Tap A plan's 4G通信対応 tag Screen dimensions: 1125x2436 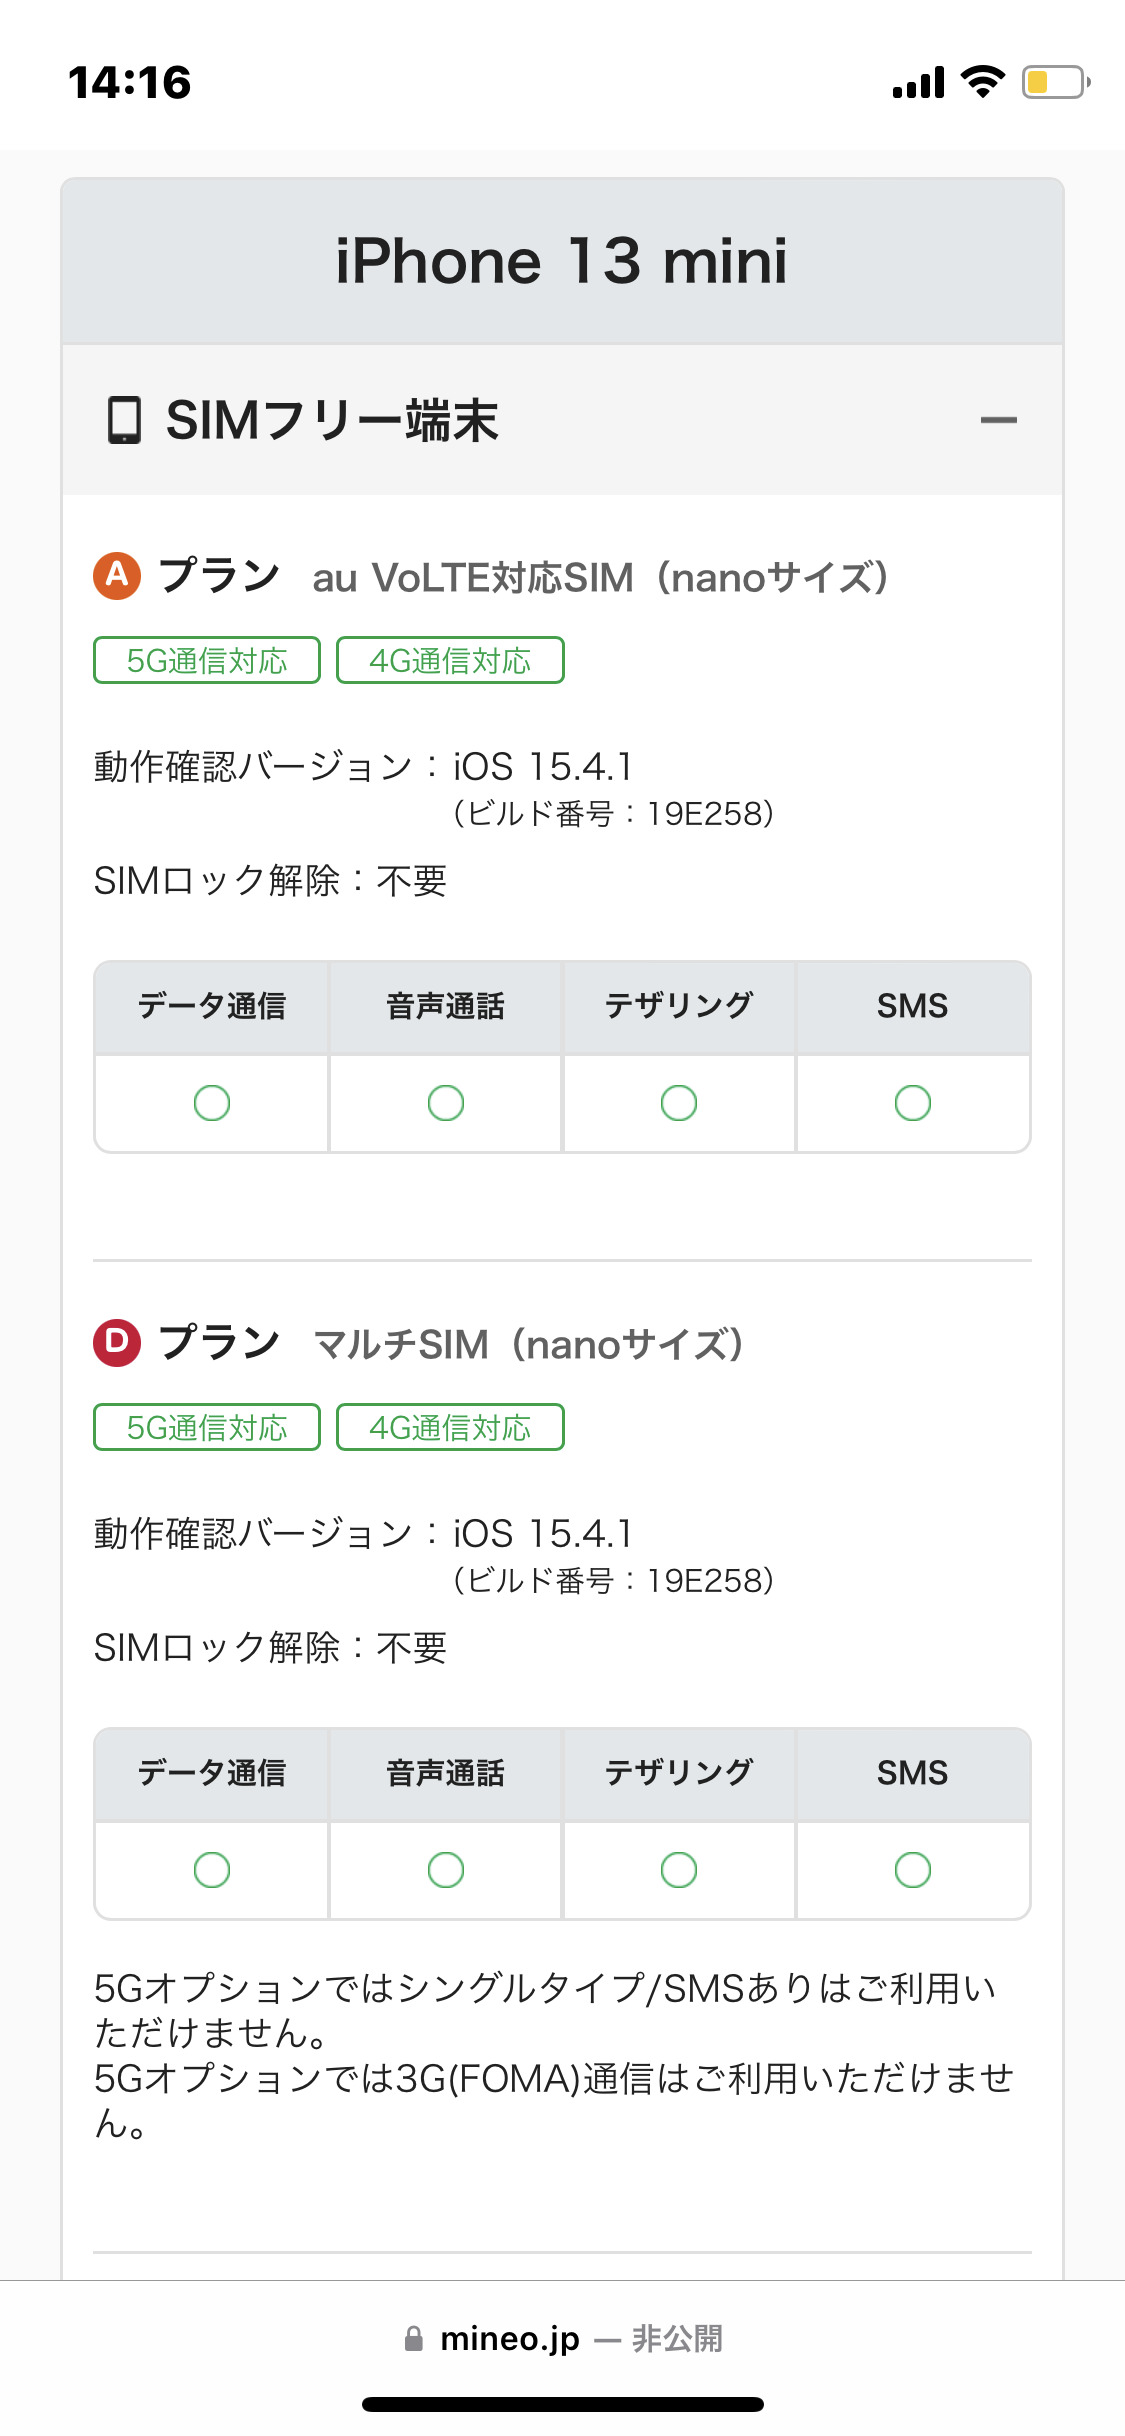[x=450, y=661]
